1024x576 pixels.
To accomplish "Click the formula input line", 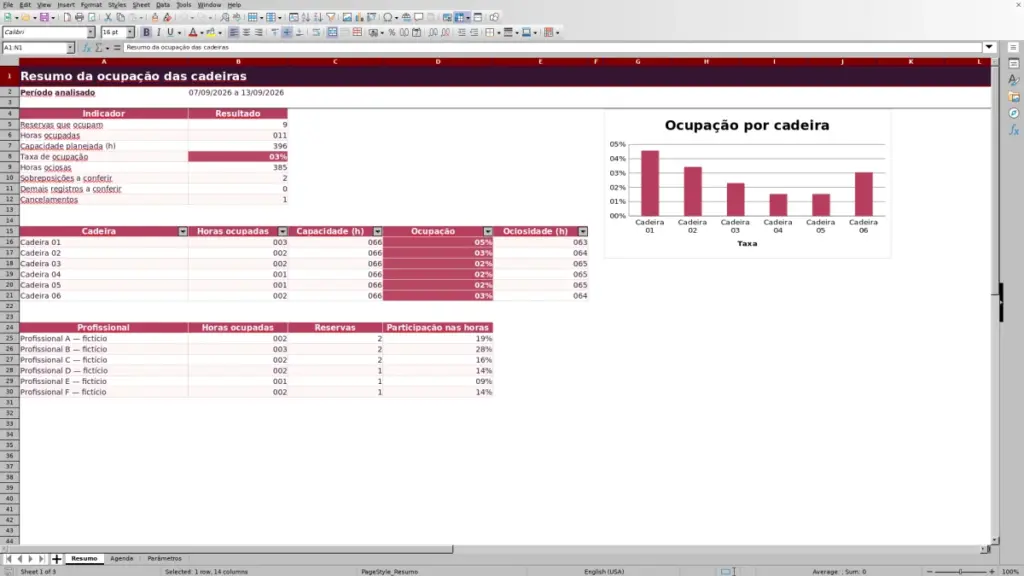I will pos(552,48).
